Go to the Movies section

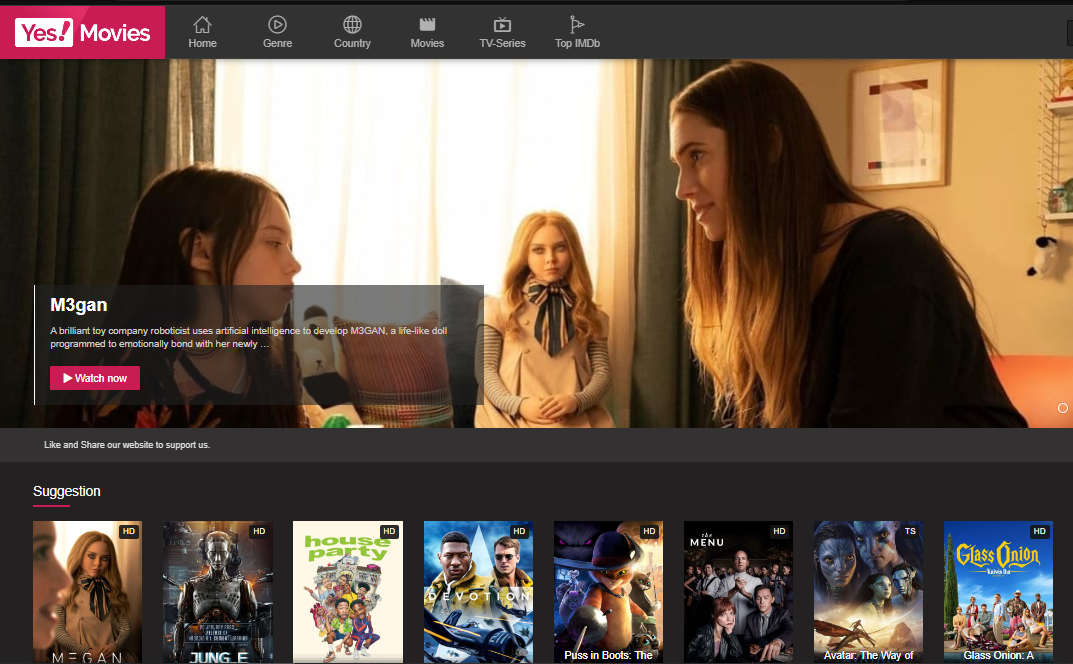427,33
